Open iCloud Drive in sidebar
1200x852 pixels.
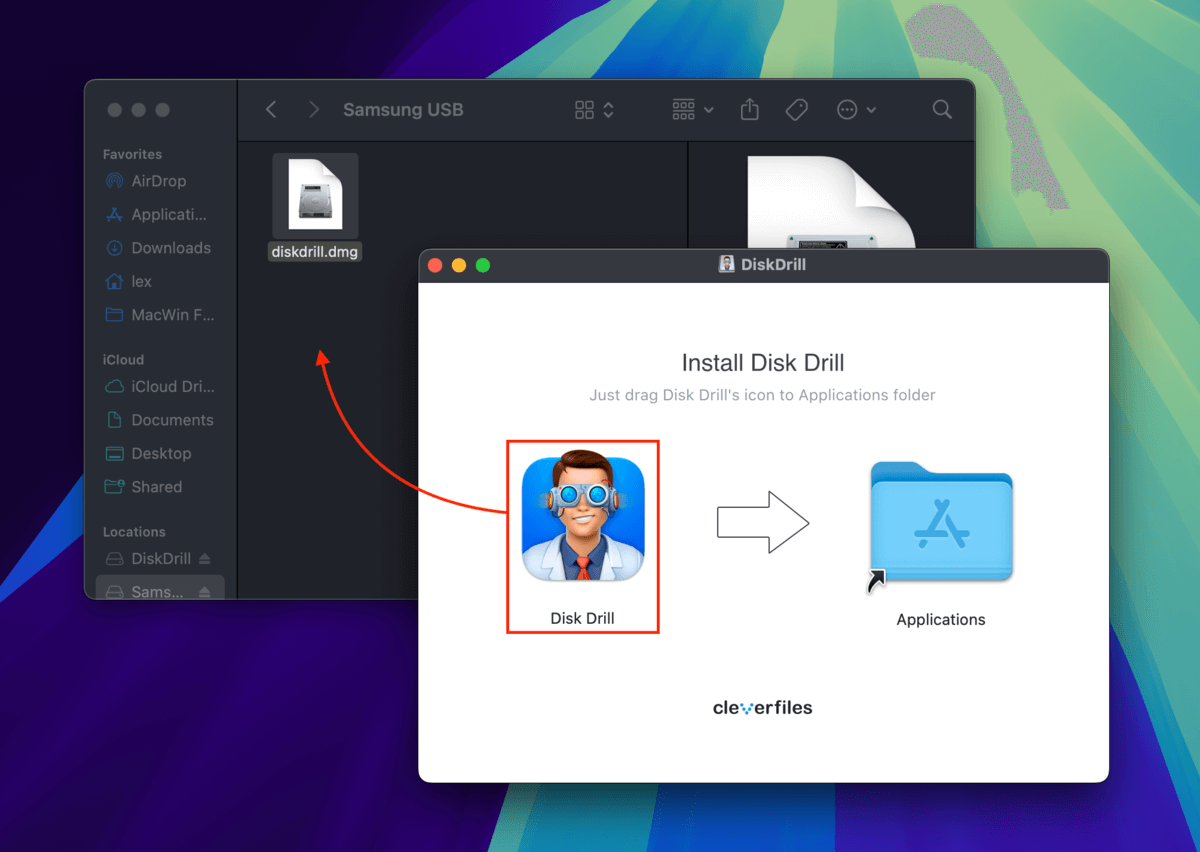[160, 386]
